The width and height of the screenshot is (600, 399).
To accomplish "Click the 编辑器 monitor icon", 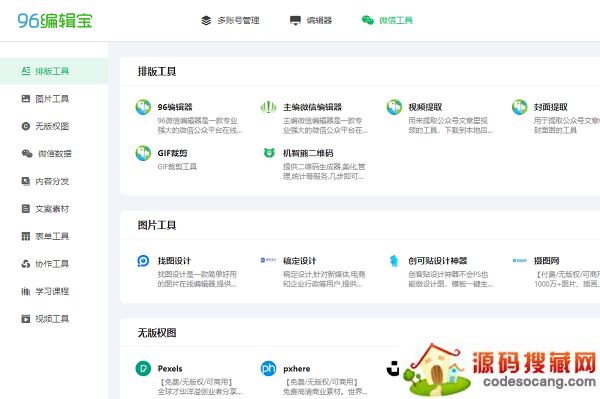I will [x=295, y=20].
